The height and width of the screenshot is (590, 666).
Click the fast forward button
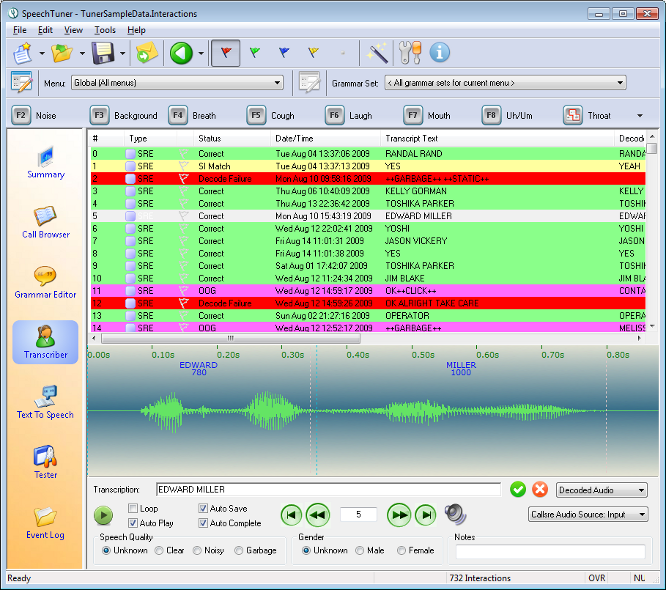(x=399, y=515)
